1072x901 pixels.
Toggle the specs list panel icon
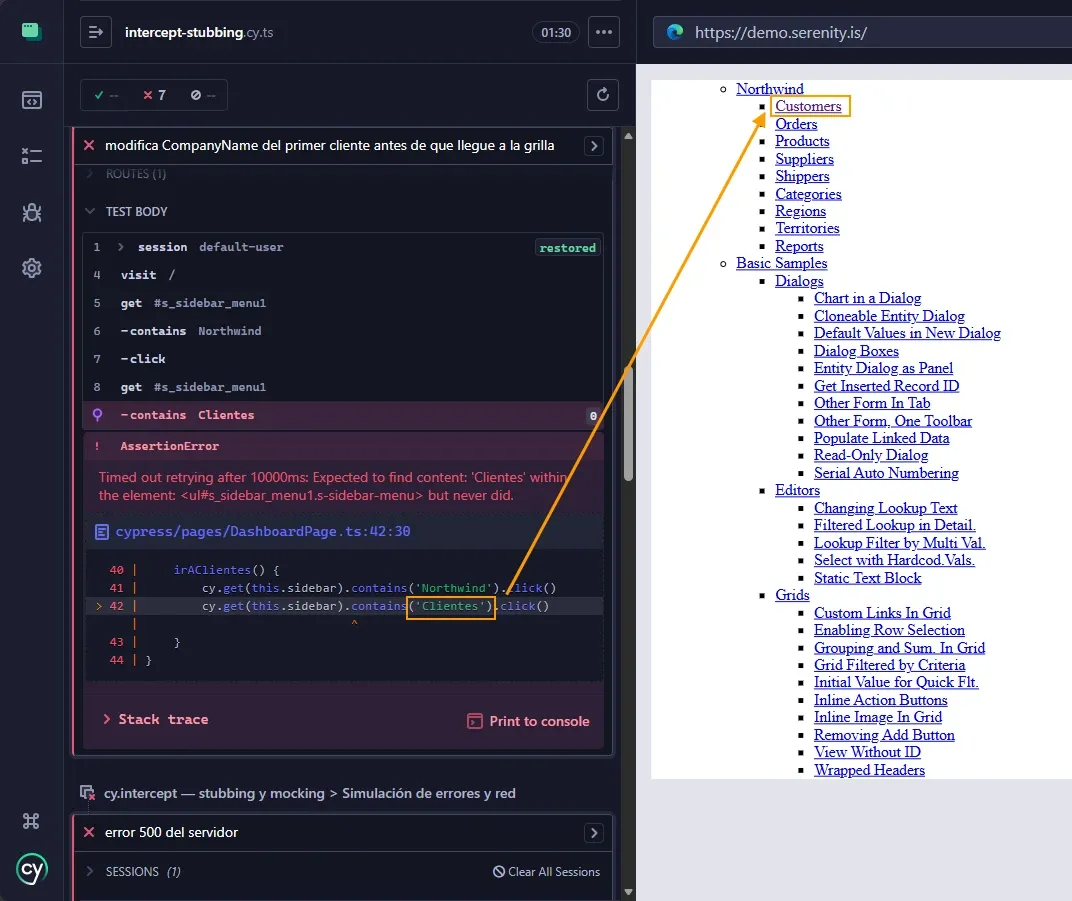(x=96, y=32)
